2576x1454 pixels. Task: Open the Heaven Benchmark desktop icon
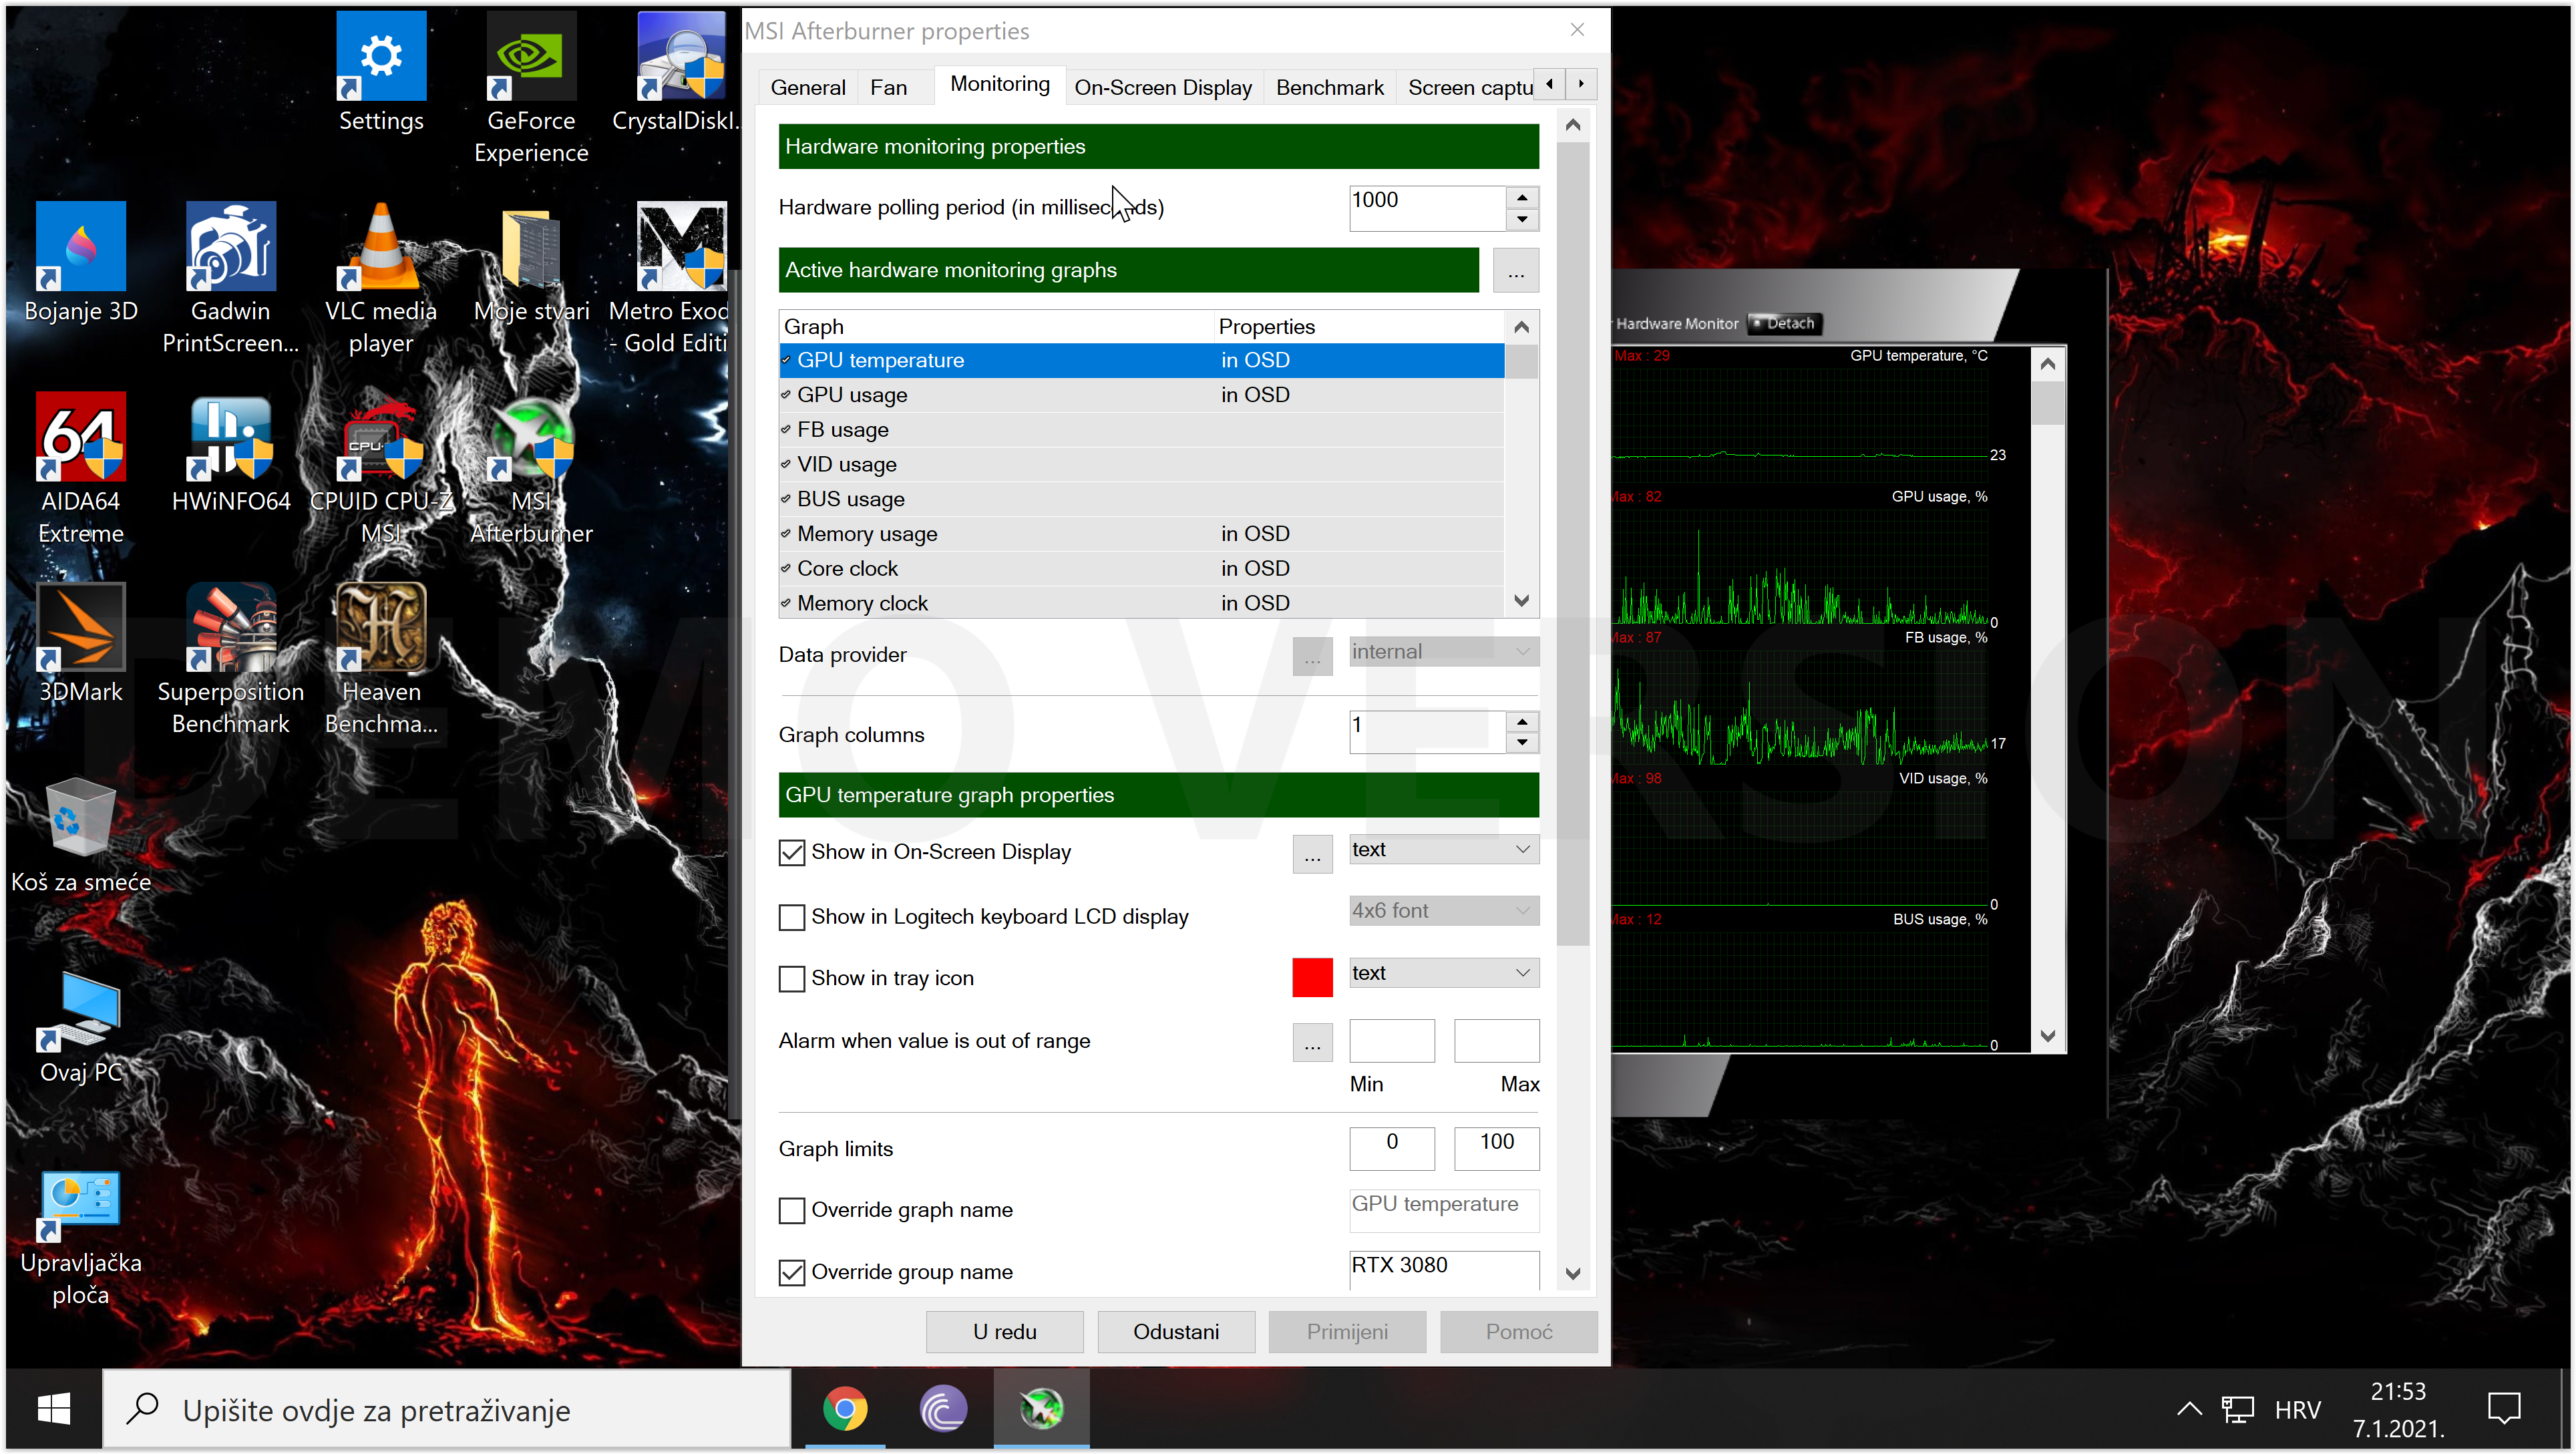pyautogui.click(x=381, y=659)
